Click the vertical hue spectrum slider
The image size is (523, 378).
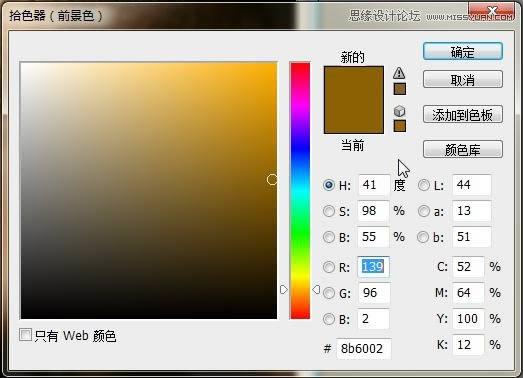click(300, 191)
